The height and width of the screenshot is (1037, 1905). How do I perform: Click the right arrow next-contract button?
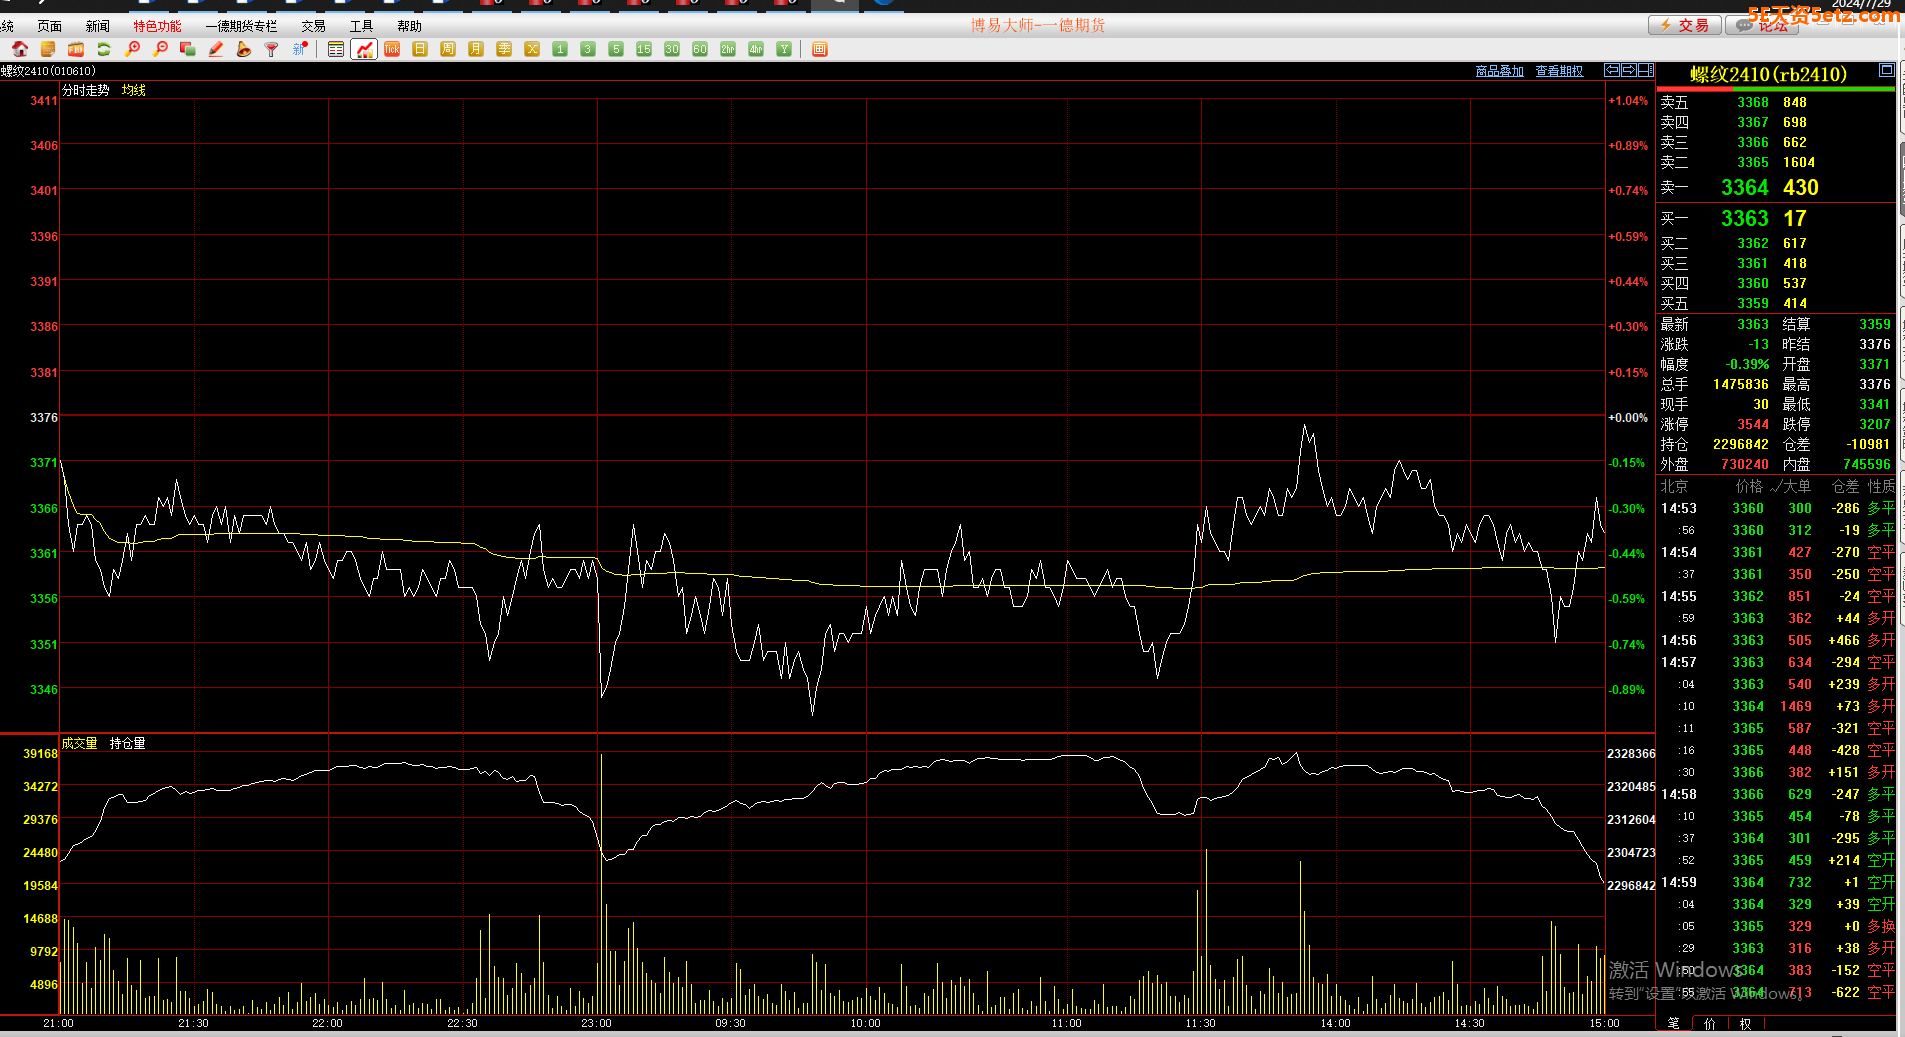coord(1628,70)
